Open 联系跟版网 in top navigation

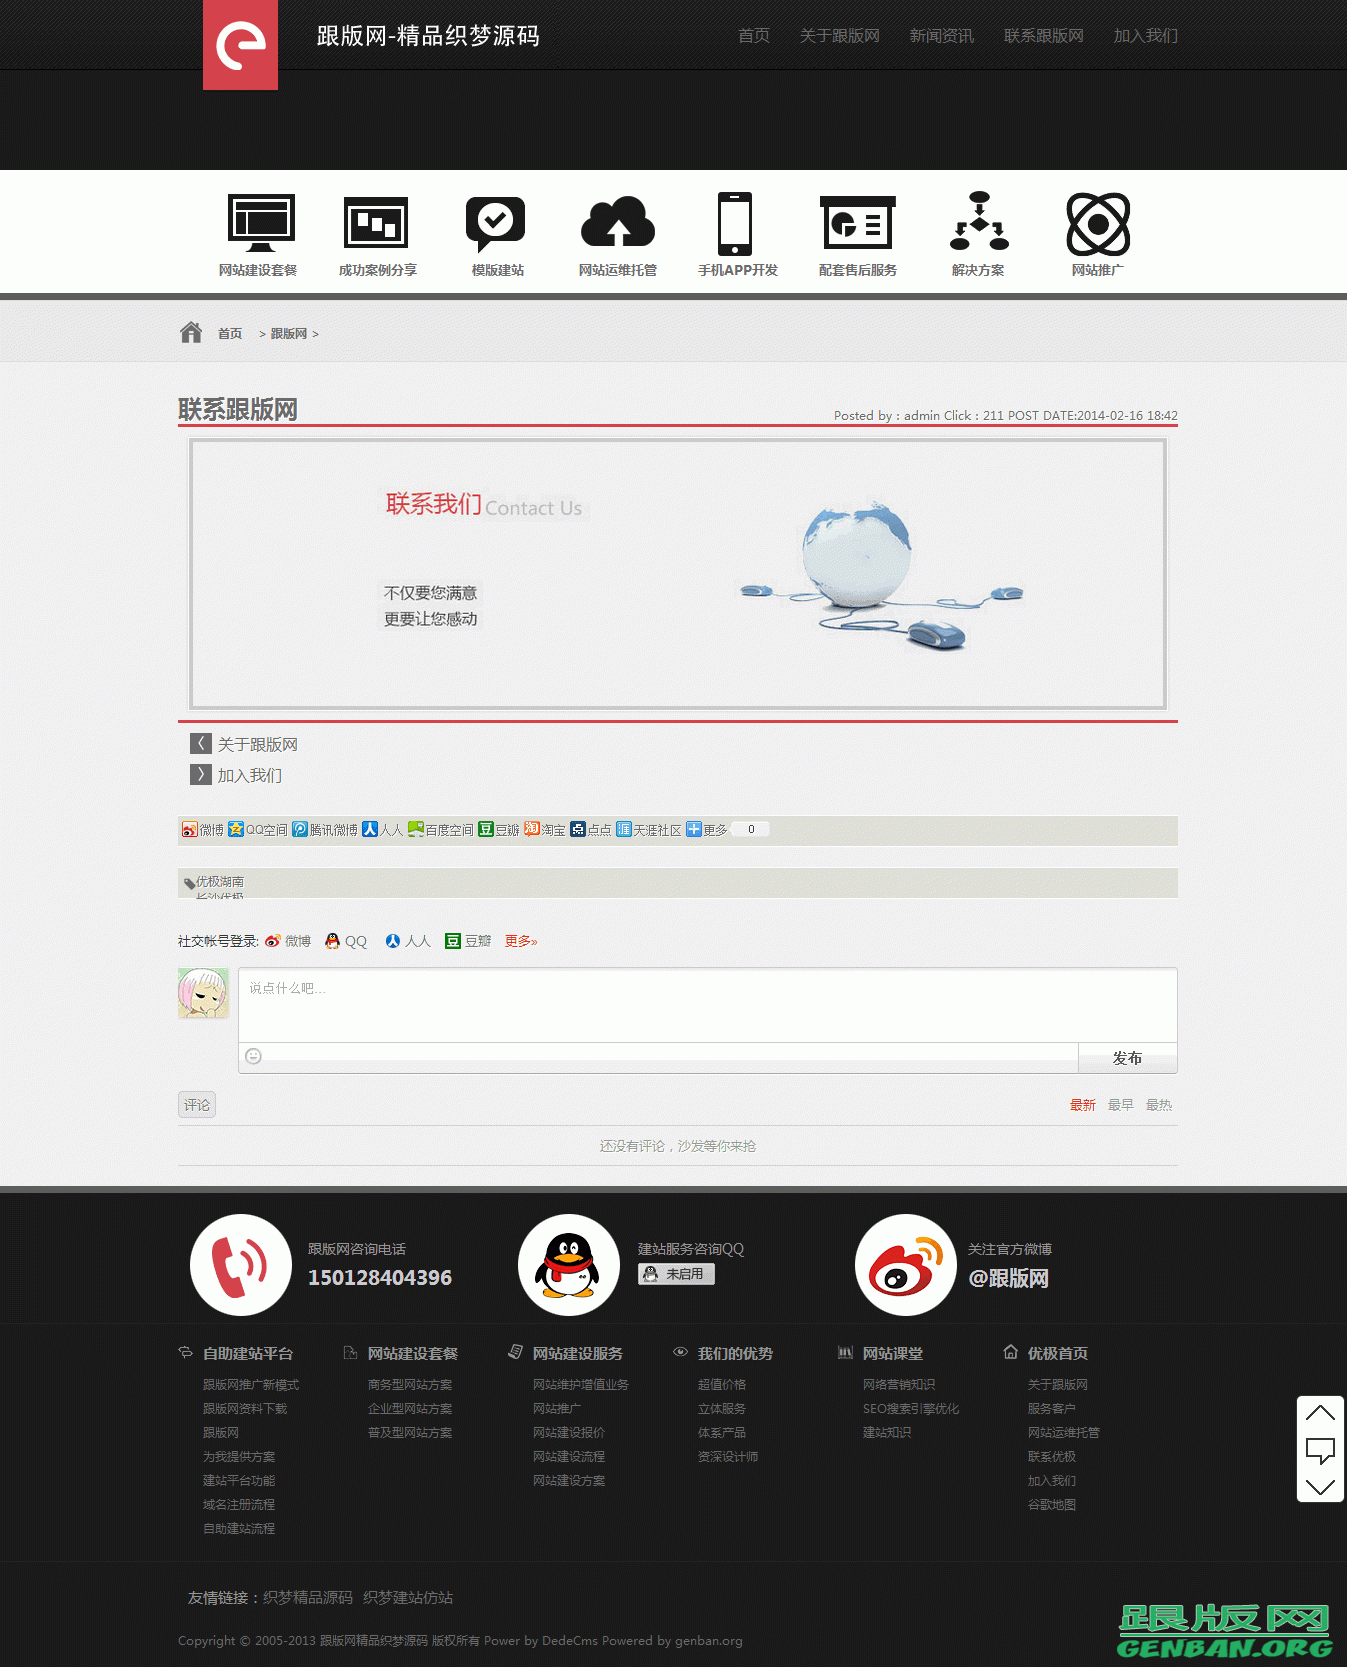click(x=1044, y=36)
